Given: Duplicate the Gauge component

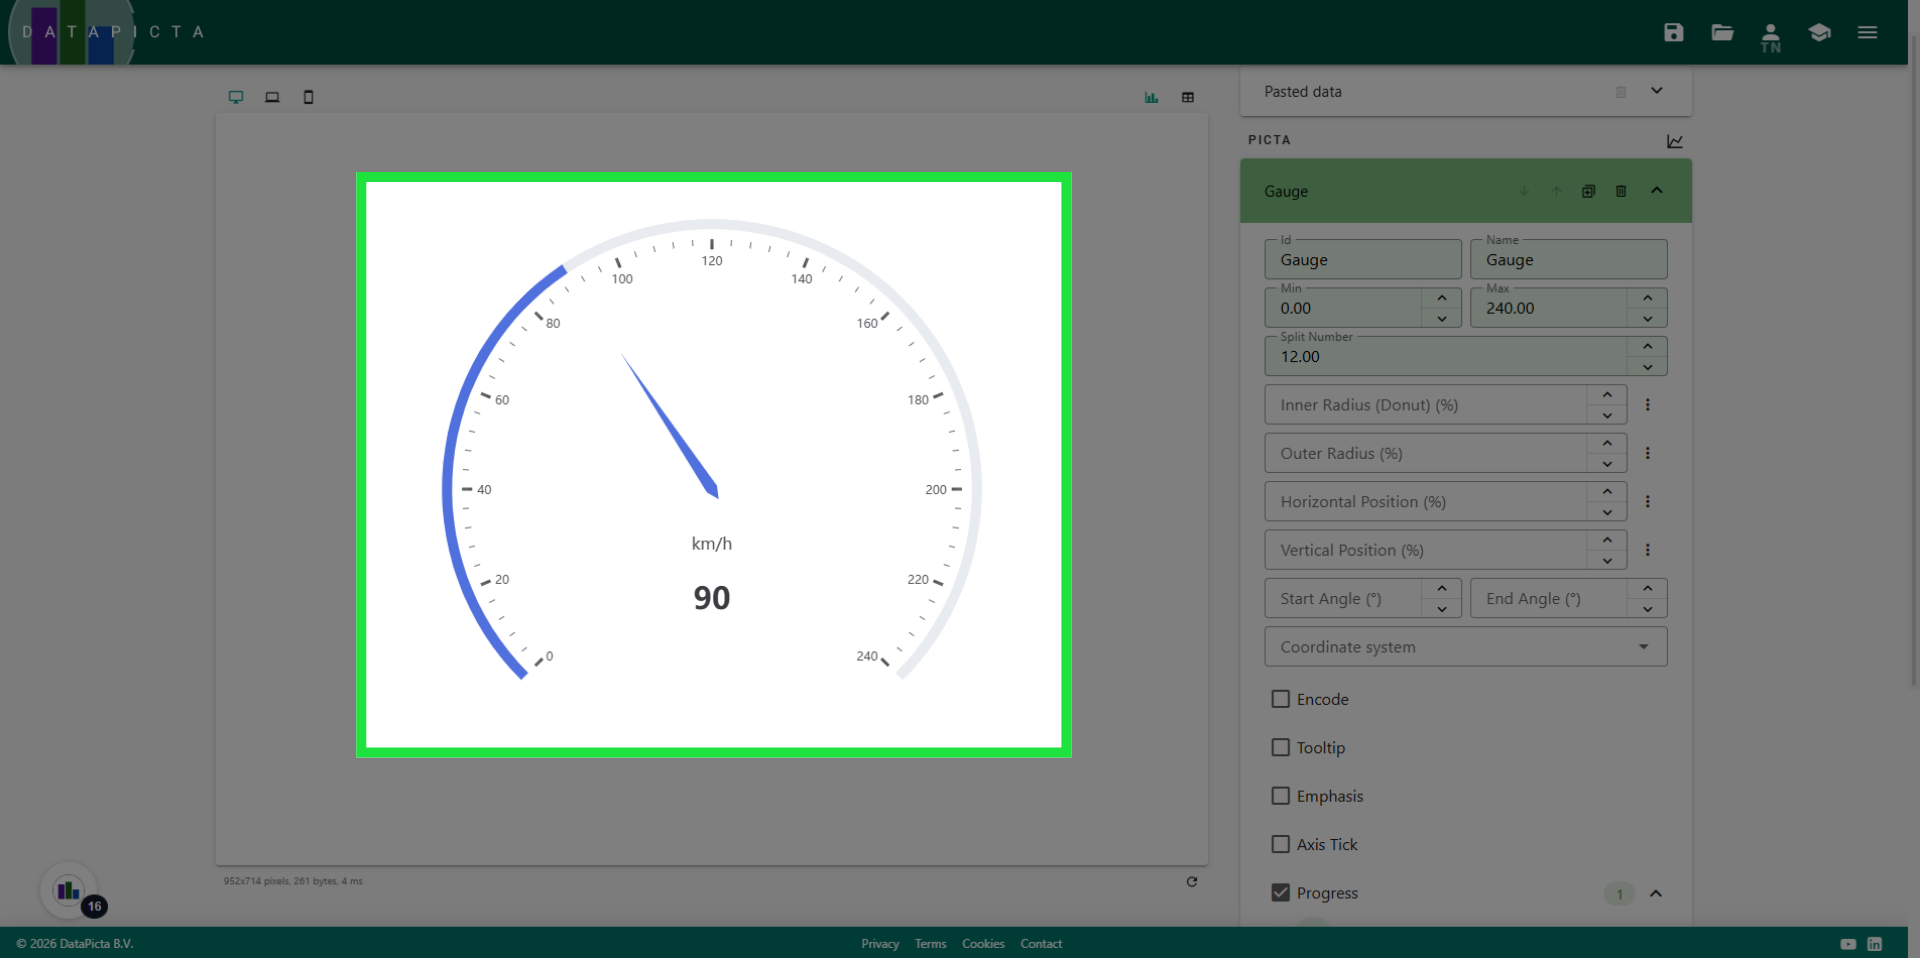Looking at the screenshot, I should click(1588, 191).
